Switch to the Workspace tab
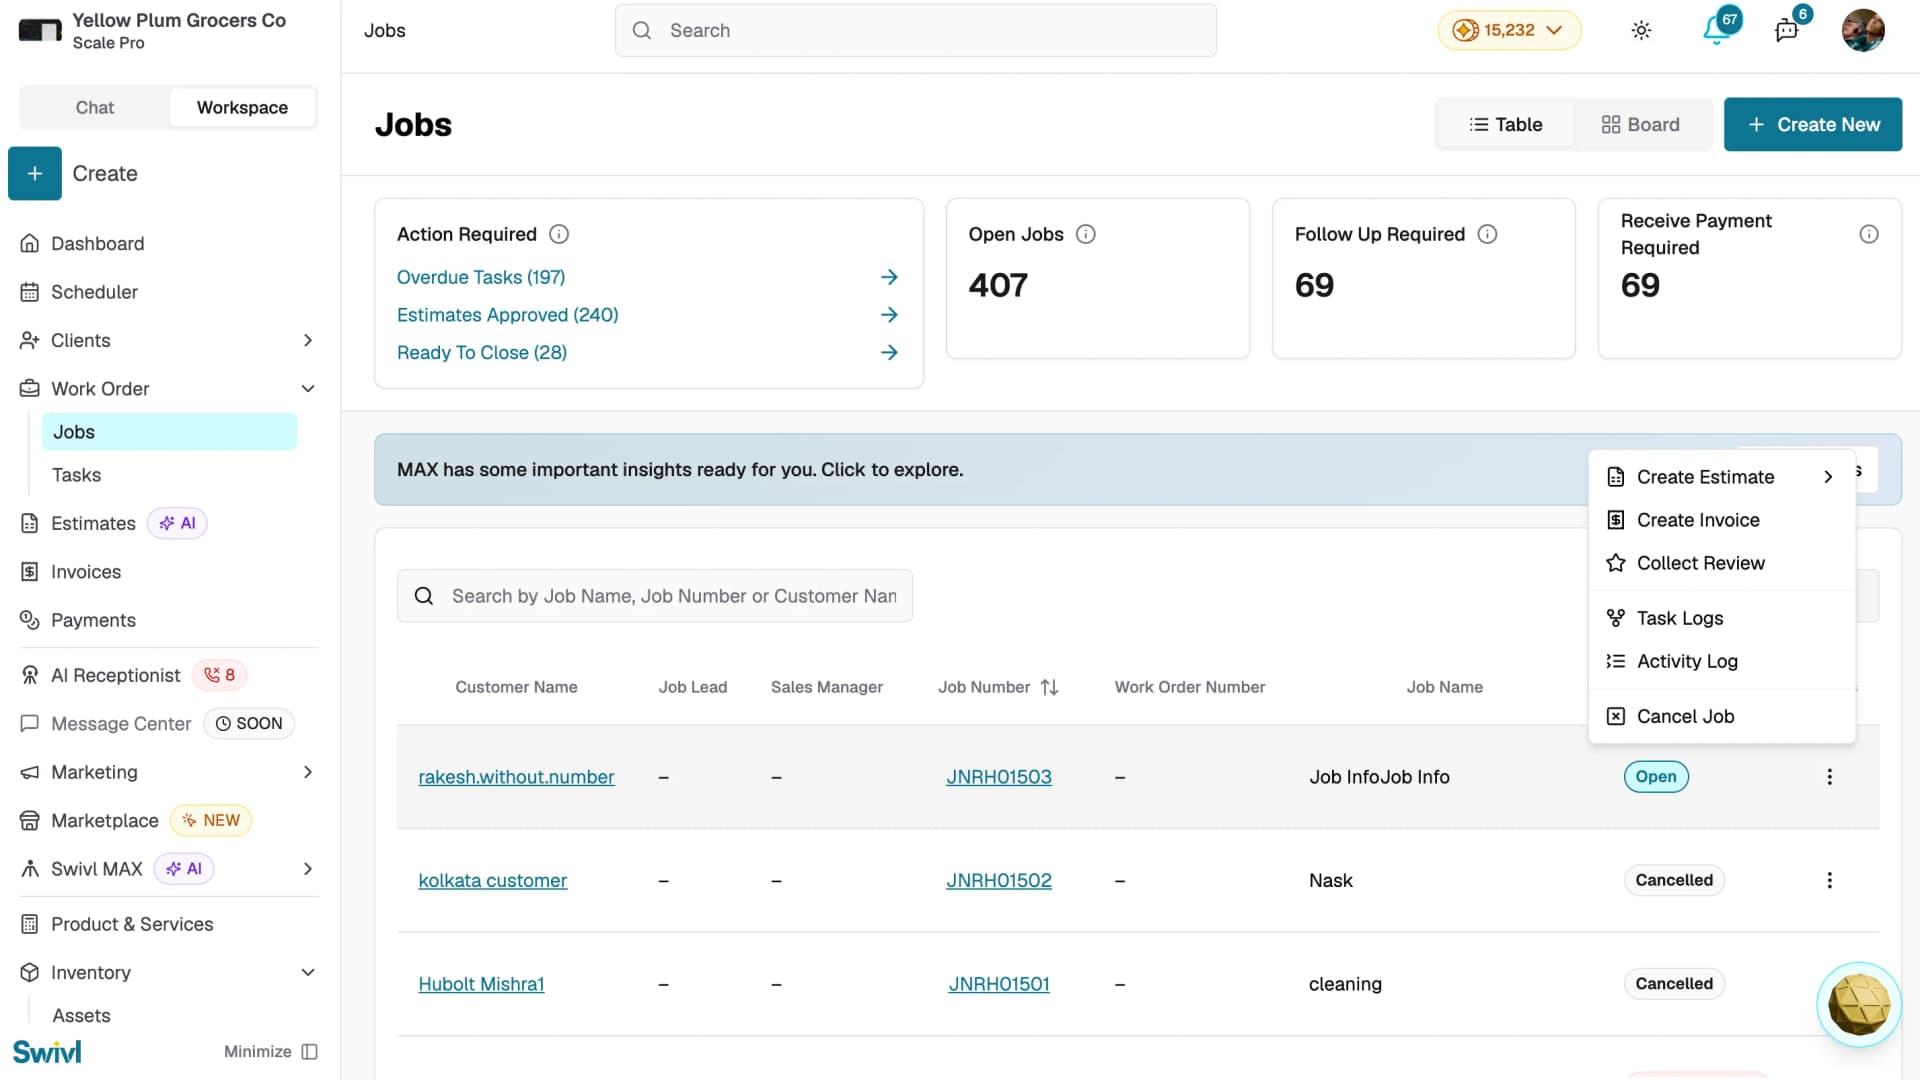 (x=242, y=107)
